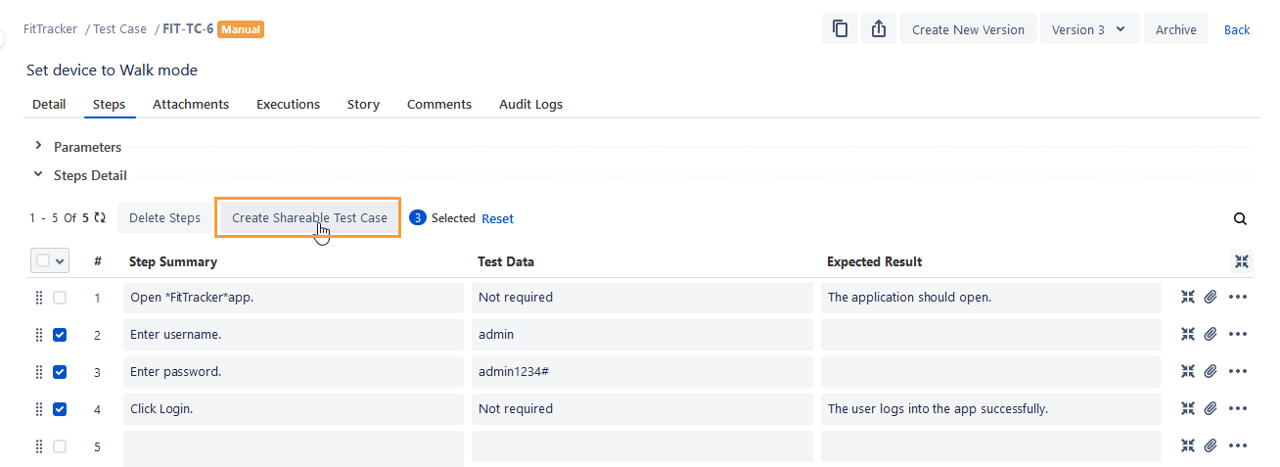The height and width of the screenshot is (467, 1280).
Task: Expand the Parameters section
Action: click(38, 146)
